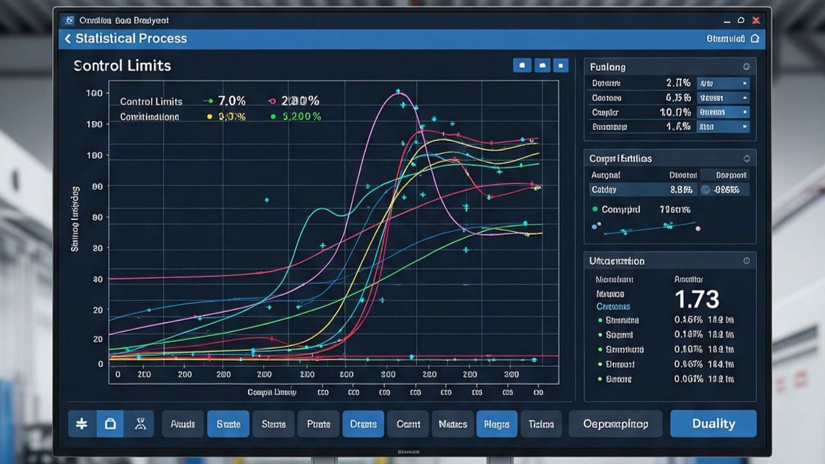The image size is (825, 464).
Task: Open the home icon in the blue header
Action: [755, 38]
